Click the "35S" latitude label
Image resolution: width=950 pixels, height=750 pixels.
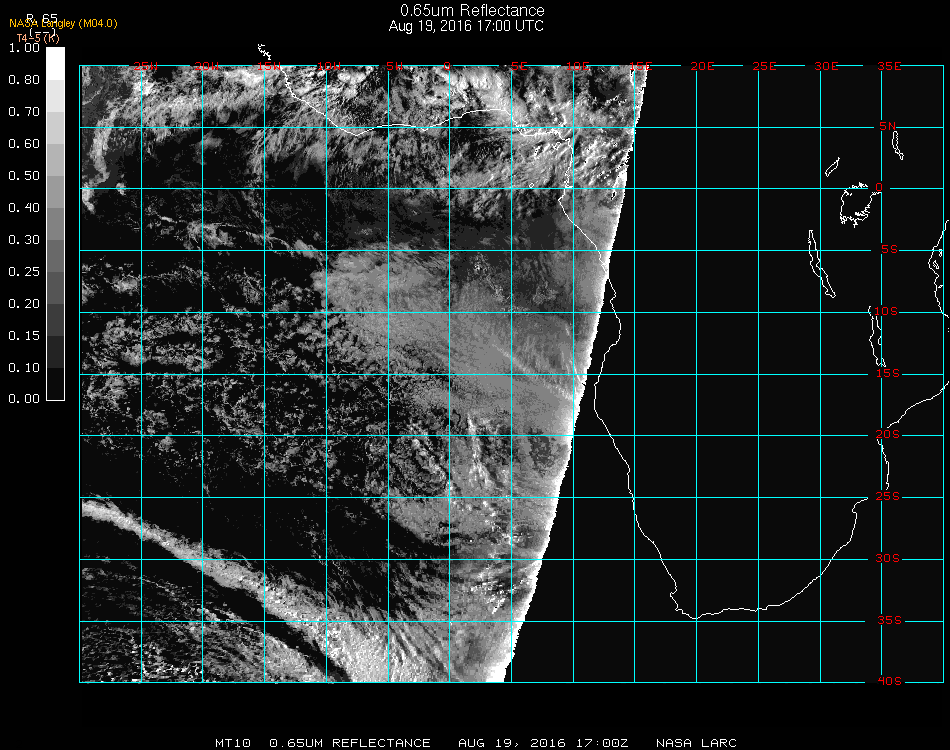pos(889,620)
